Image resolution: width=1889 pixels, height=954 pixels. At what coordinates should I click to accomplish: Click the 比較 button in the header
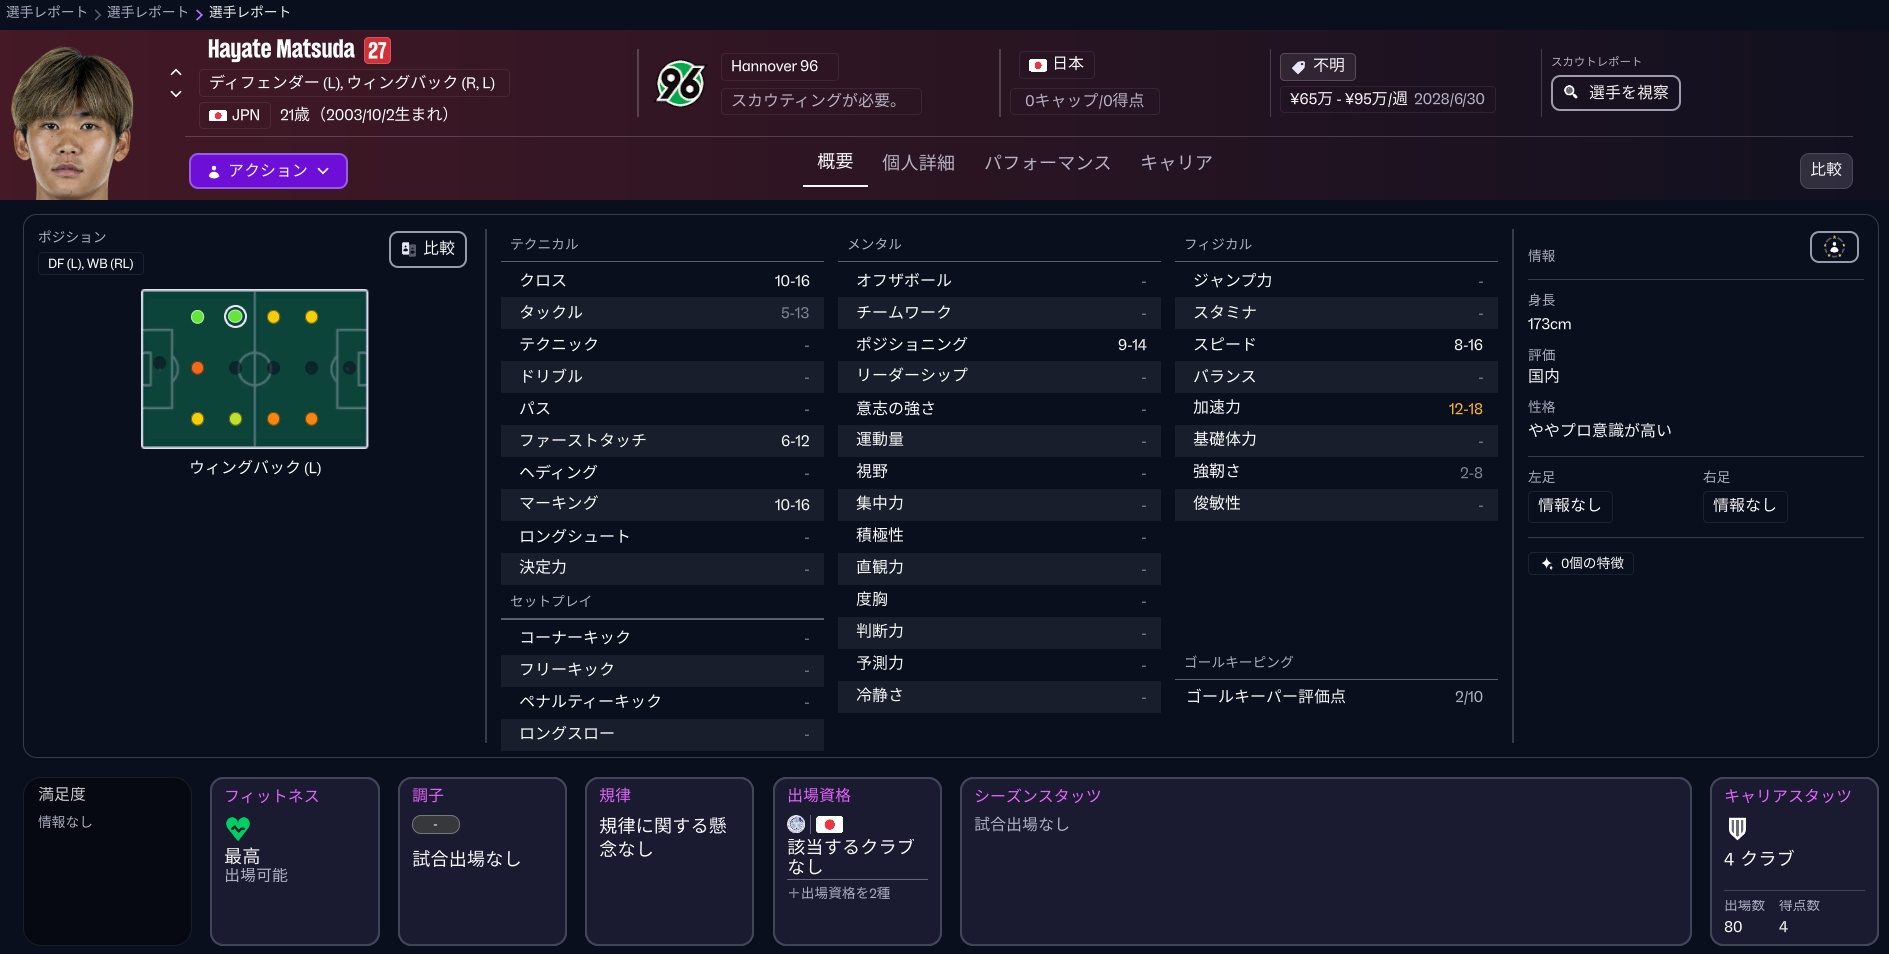pos(1825,170)
